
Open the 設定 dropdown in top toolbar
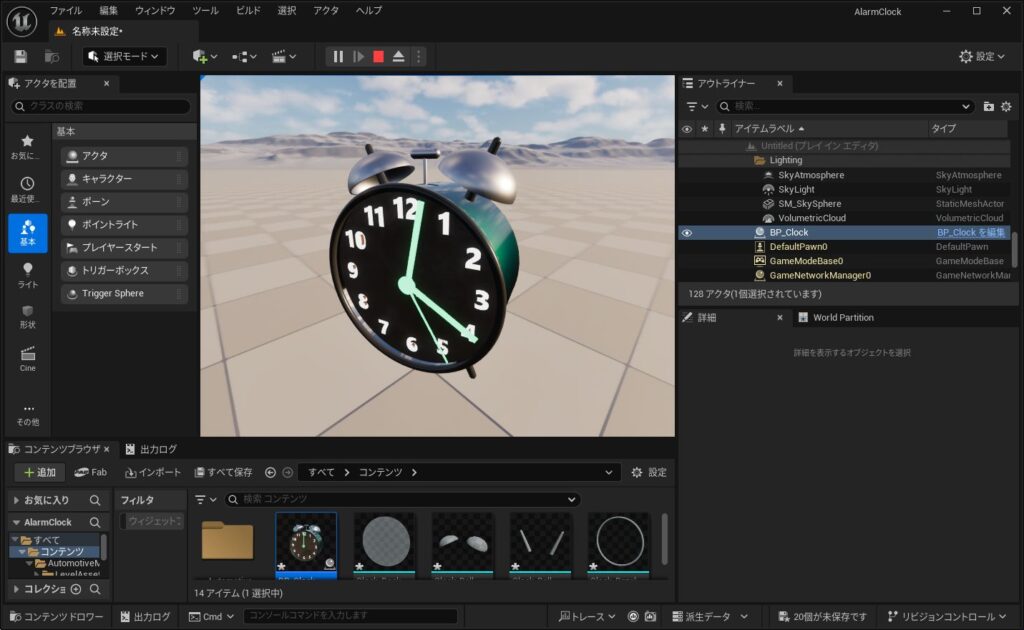click(x=982, y=57)
